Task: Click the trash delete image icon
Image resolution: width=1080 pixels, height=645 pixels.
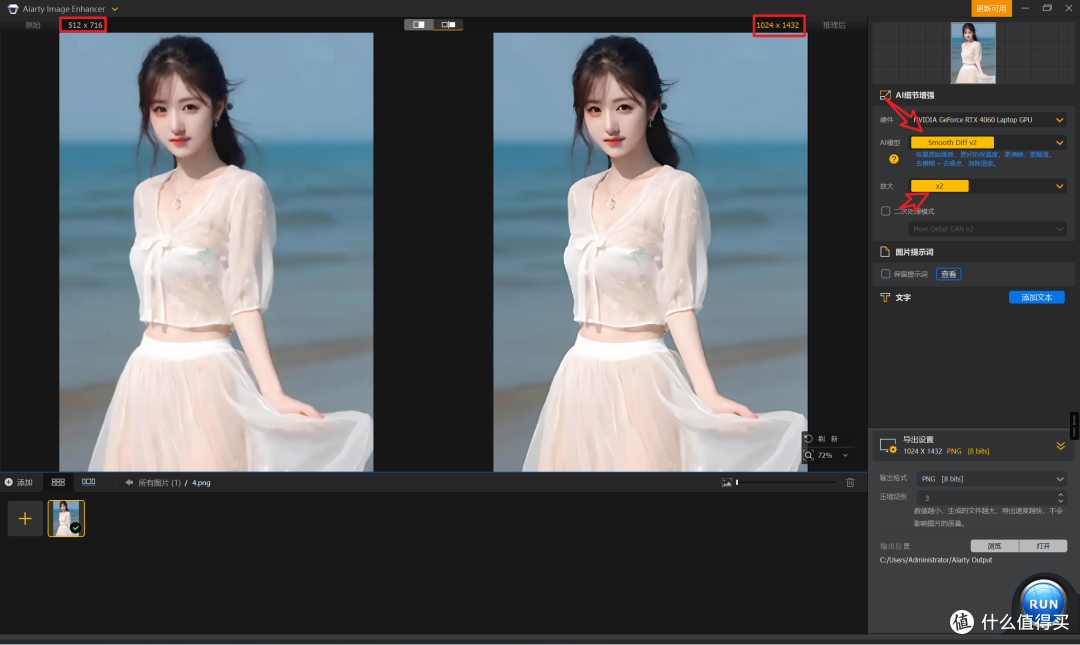Action: pos(851,482)
